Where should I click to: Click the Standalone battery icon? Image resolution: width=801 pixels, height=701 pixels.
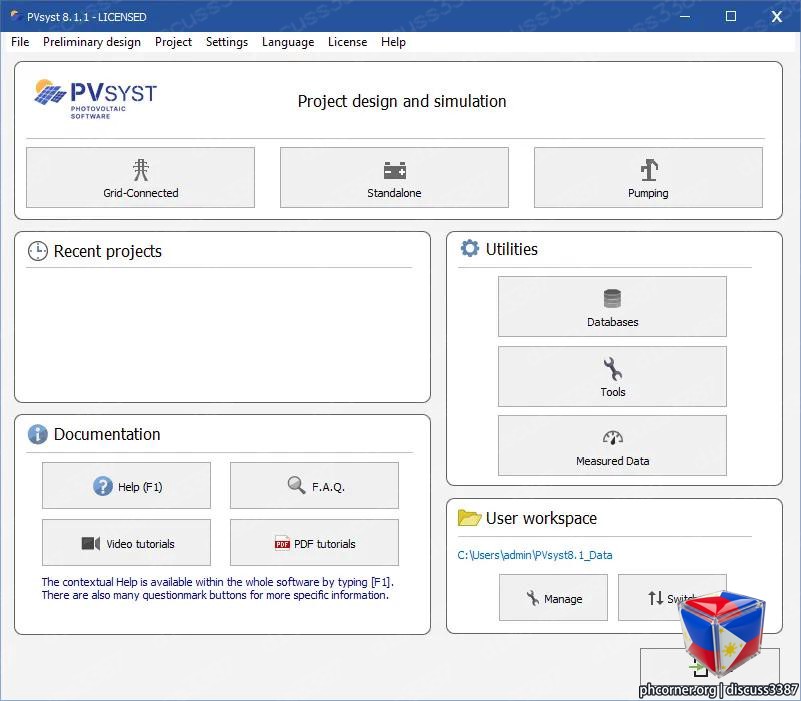click(394, 170)
